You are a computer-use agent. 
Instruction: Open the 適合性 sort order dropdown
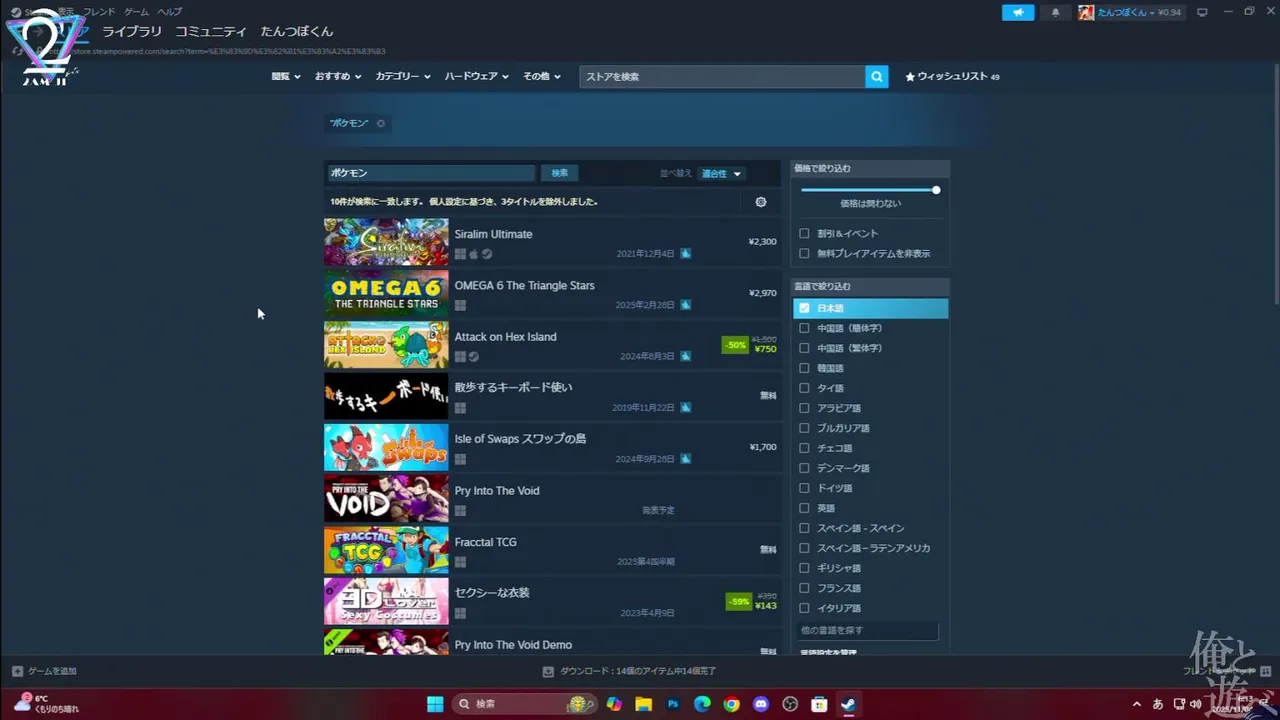[721, 173]
